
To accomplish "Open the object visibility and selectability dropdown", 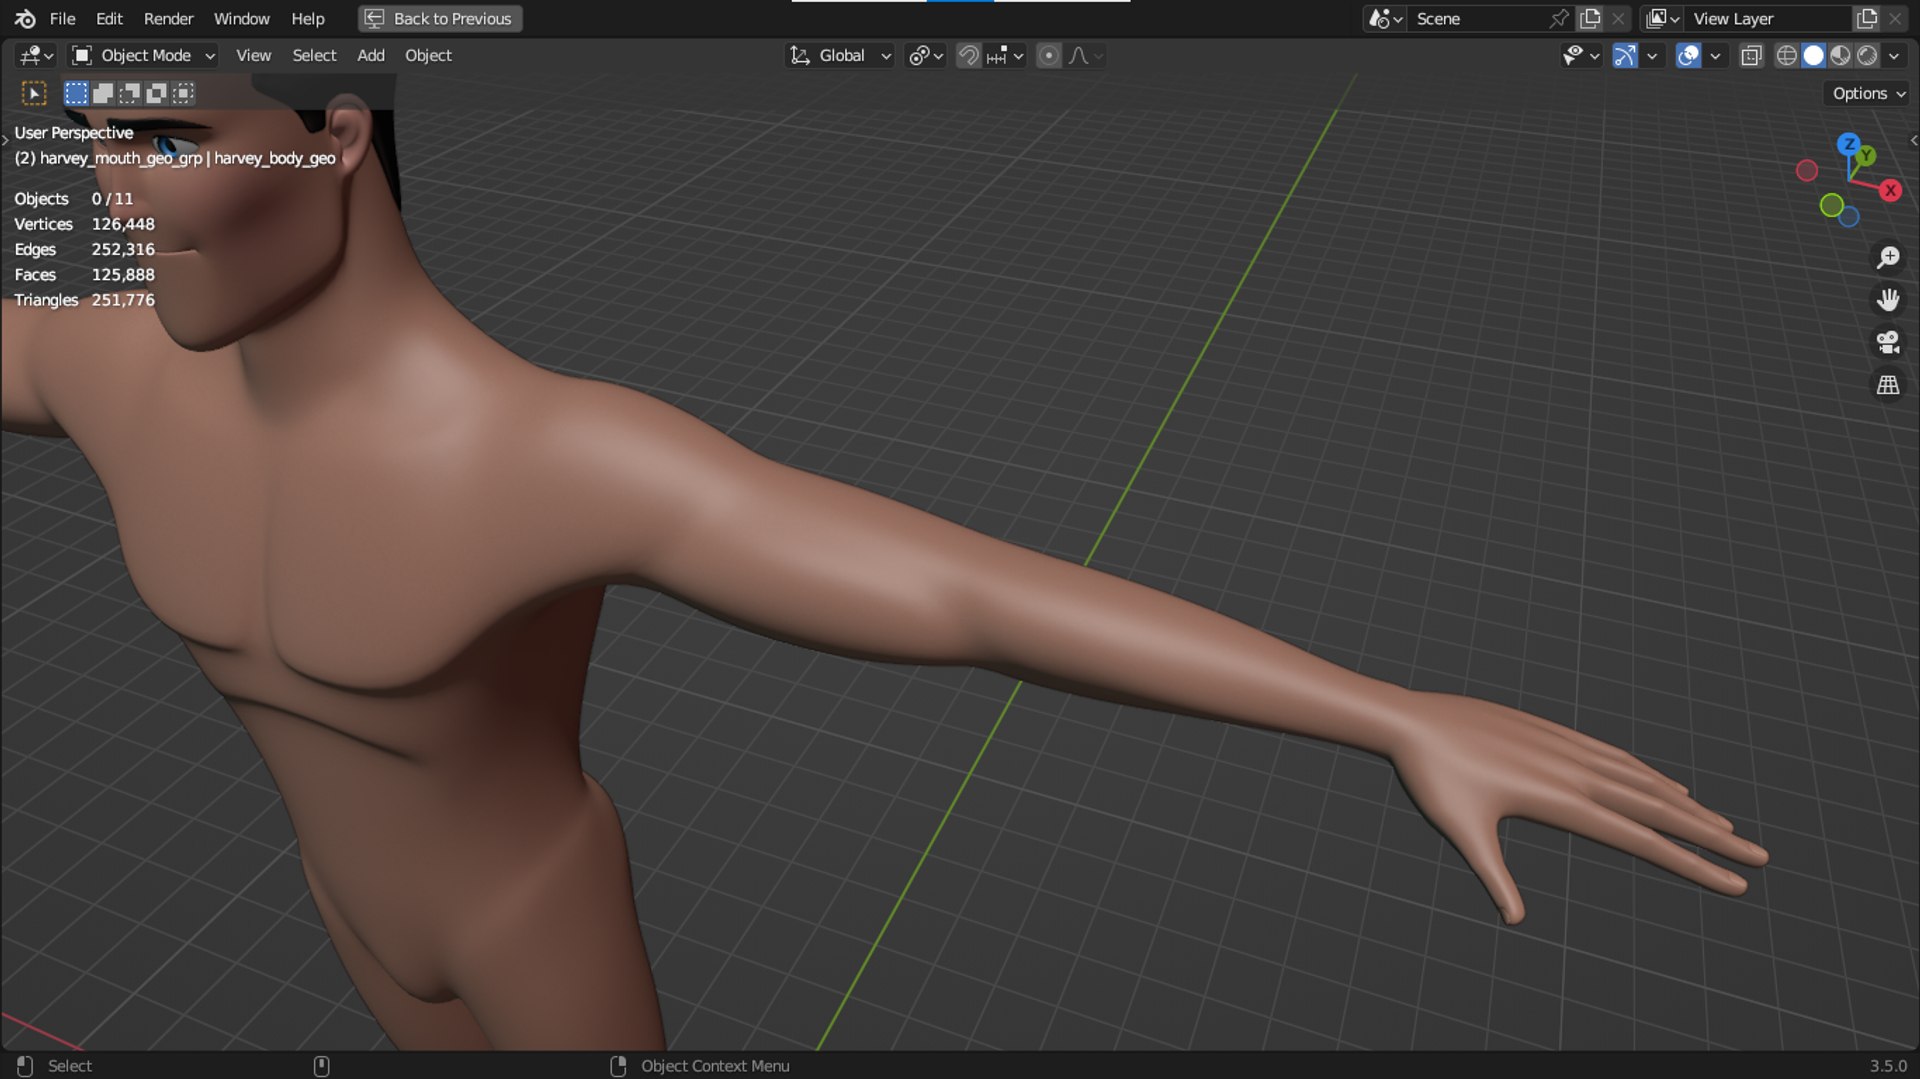I will 1581,56.
